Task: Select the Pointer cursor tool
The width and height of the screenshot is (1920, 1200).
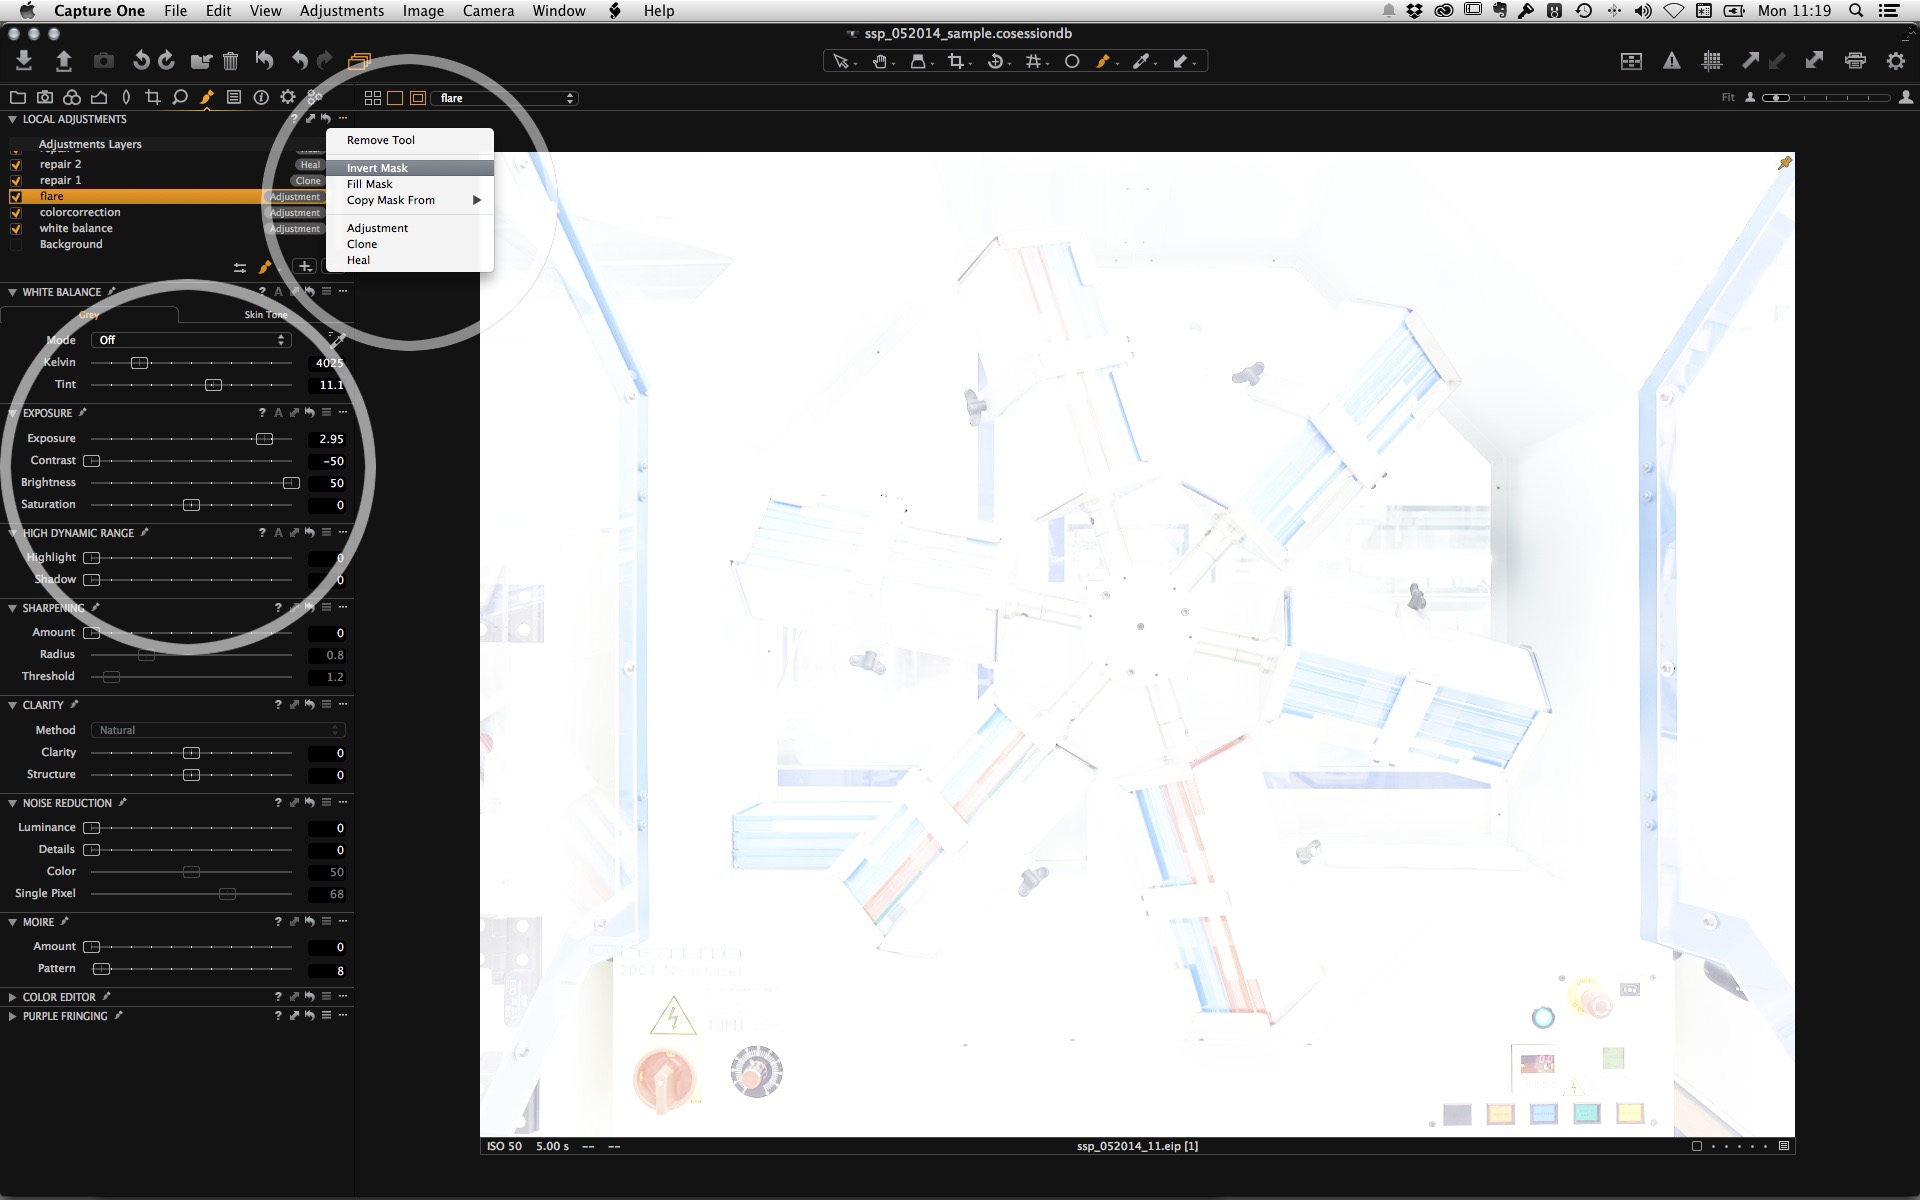Action: [x=842, y=62]
